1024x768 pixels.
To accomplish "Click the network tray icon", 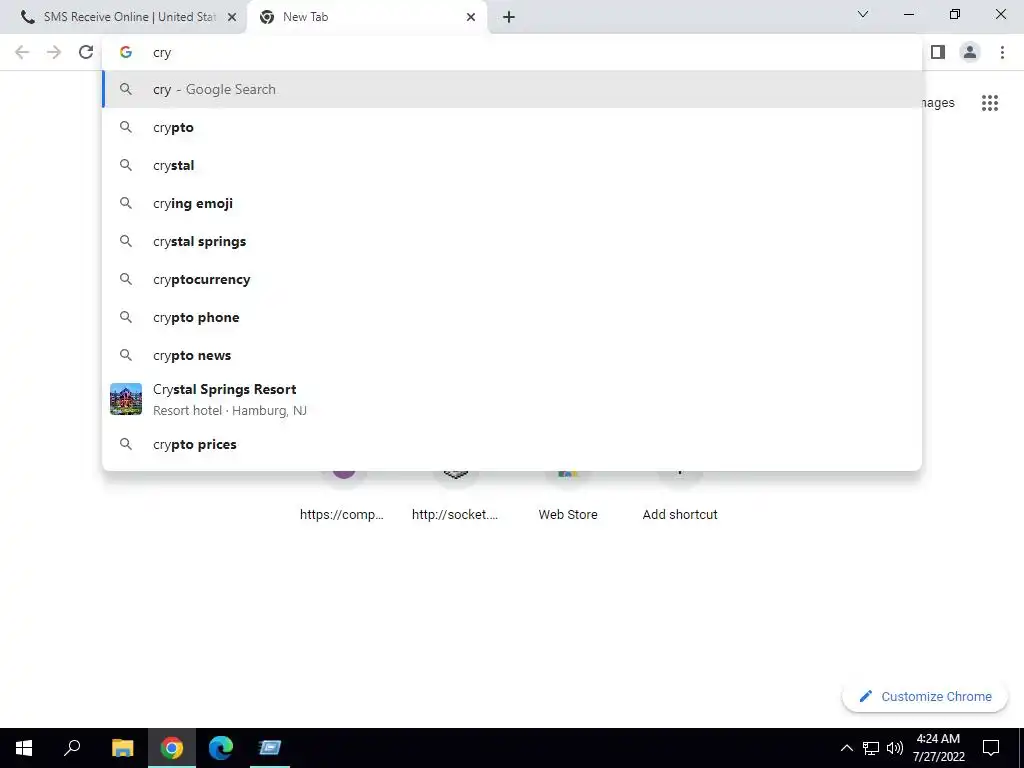I will (x=871, y=748).
